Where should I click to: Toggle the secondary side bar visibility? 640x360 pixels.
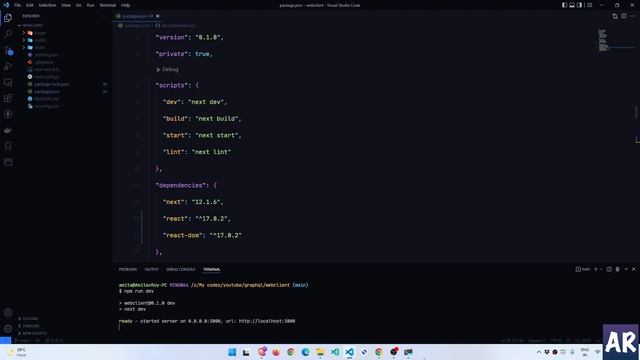tap(580, 5)
